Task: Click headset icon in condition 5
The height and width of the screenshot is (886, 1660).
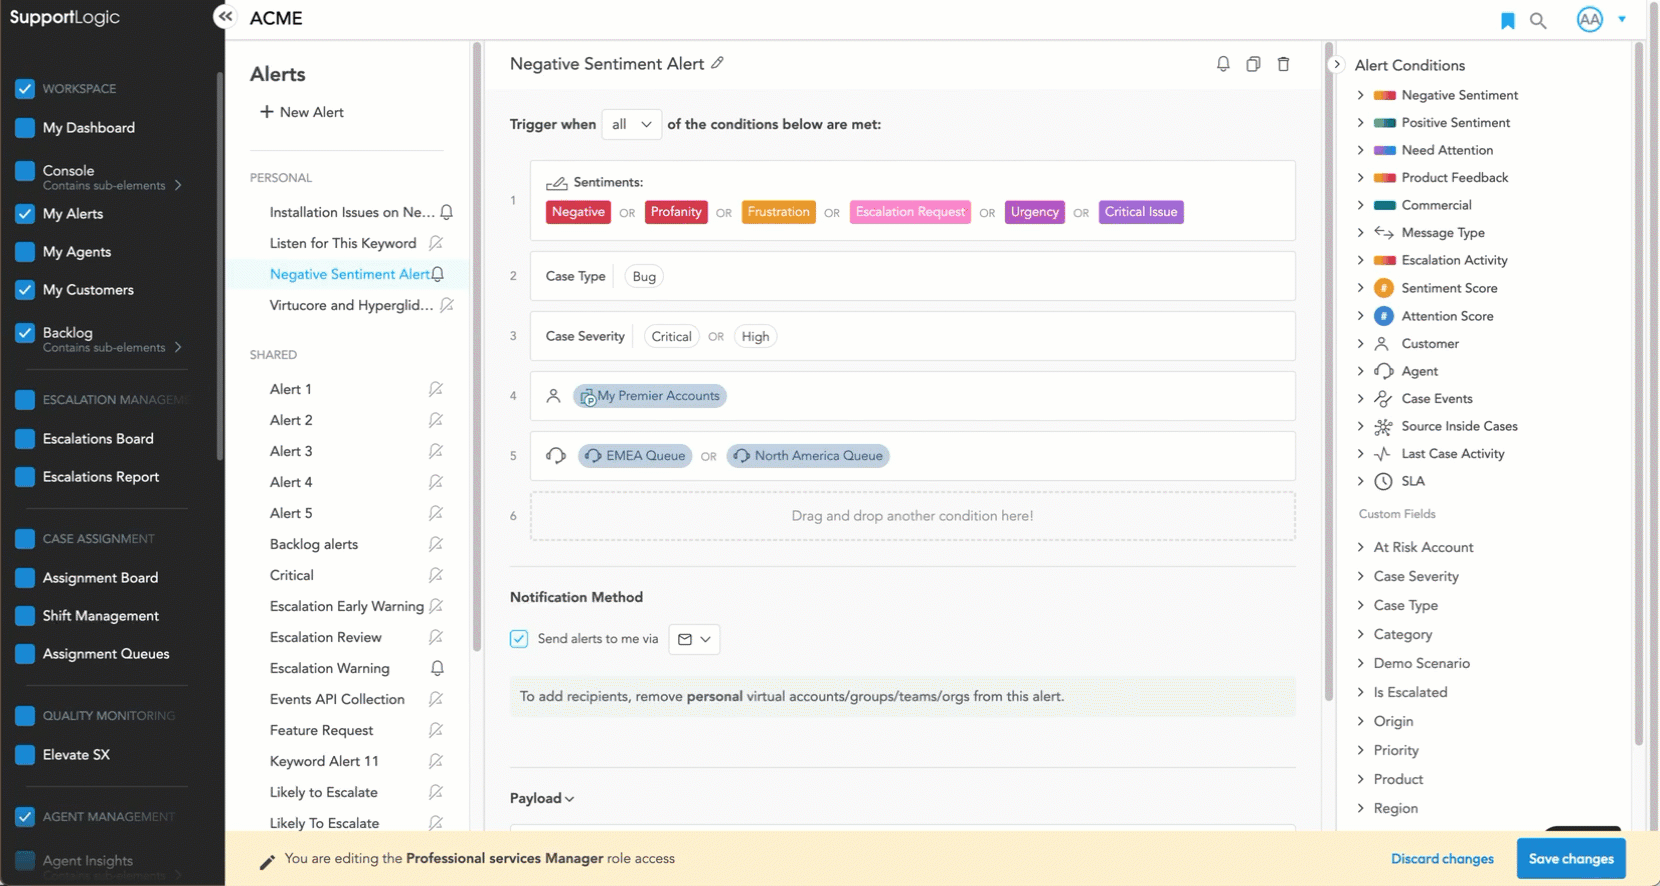Action: tap(556, 456)
